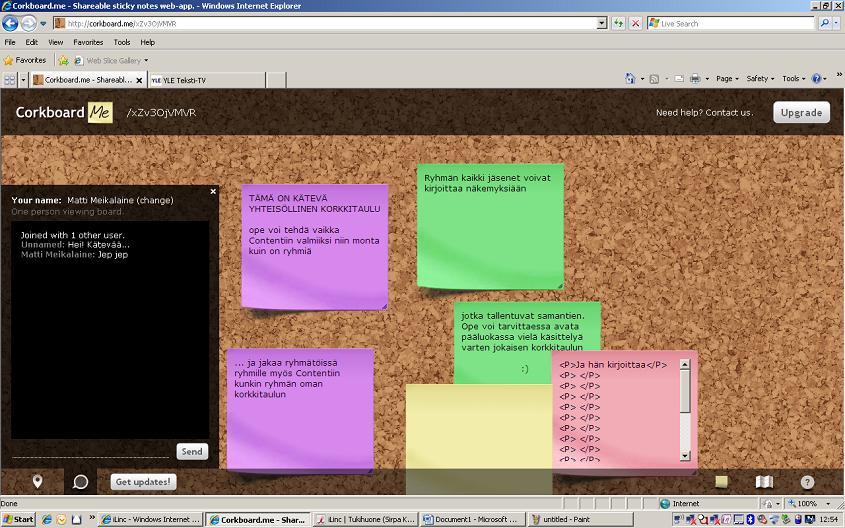Image resolution: width=845 pixels, height=528 pixels.
Task: Open the board map icon
Action: click(764, 481)
